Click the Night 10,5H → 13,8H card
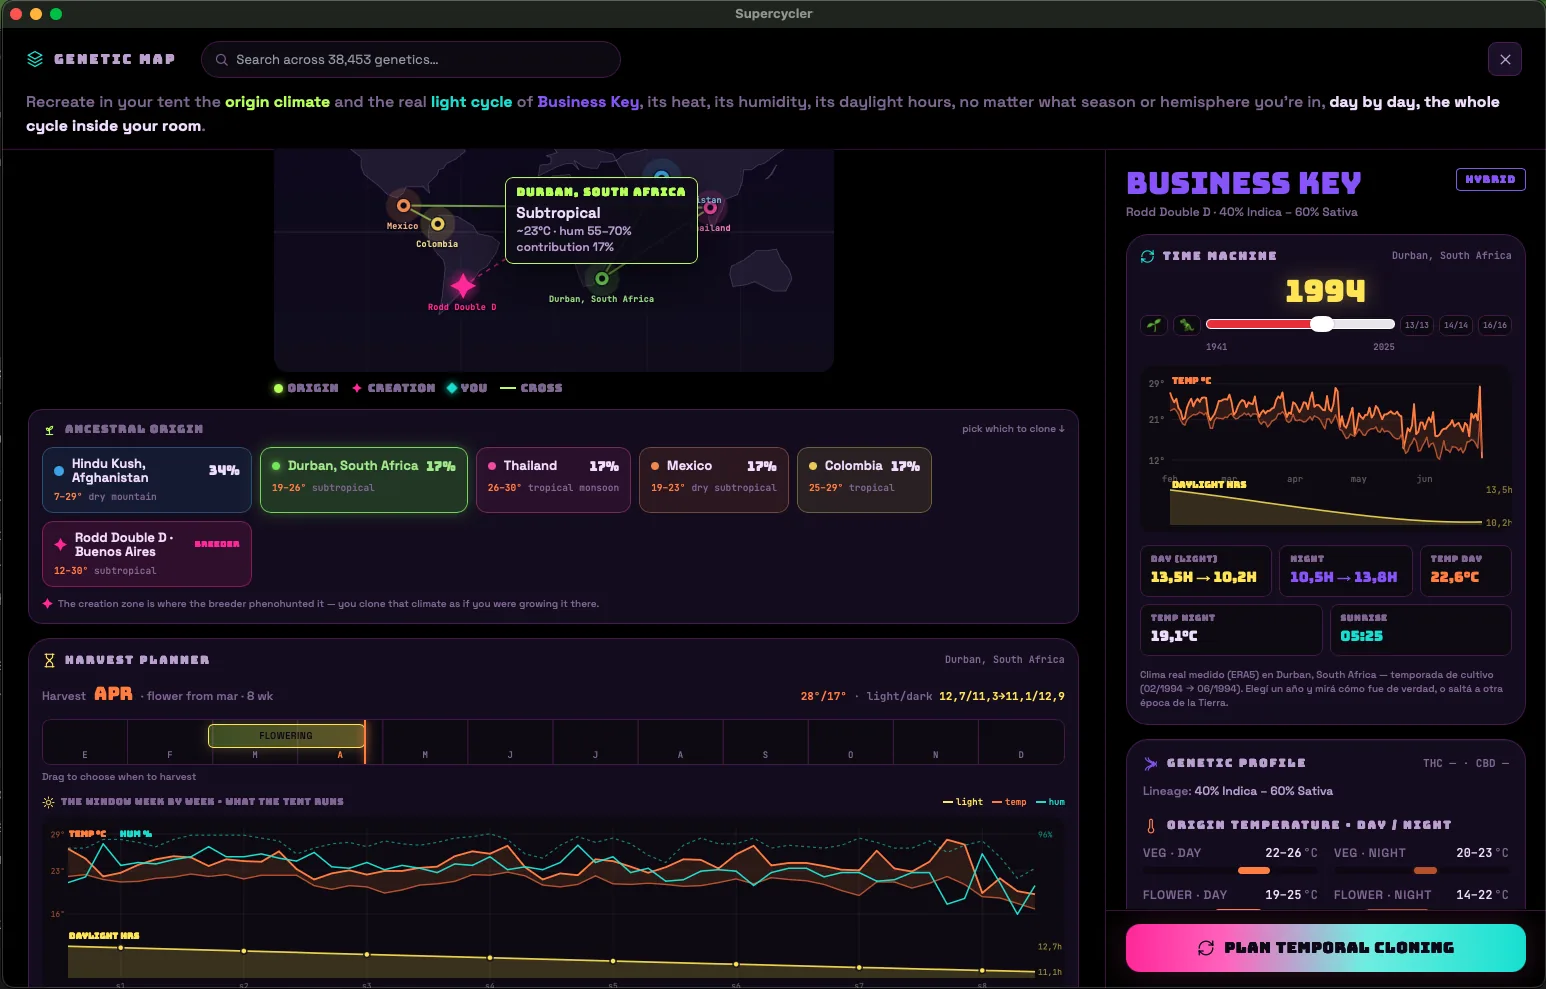The width and height of the screenshot is (1546, 989). (x=1345, y=571)
